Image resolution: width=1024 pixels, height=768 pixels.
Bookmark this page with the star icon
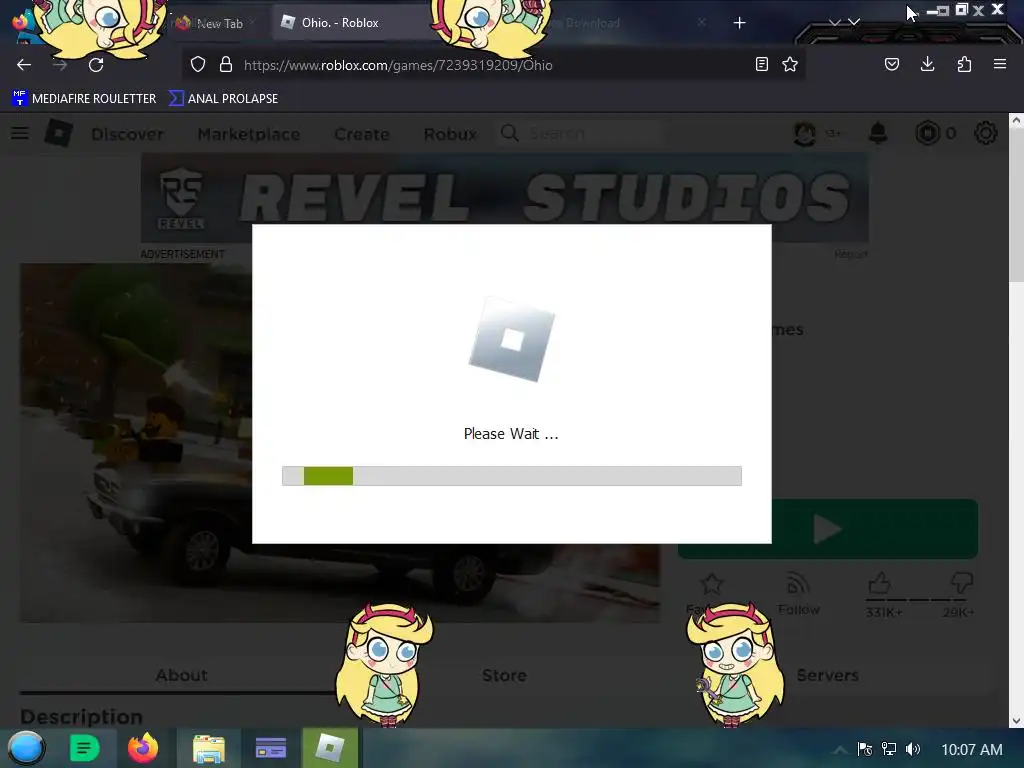pos(790,64)
